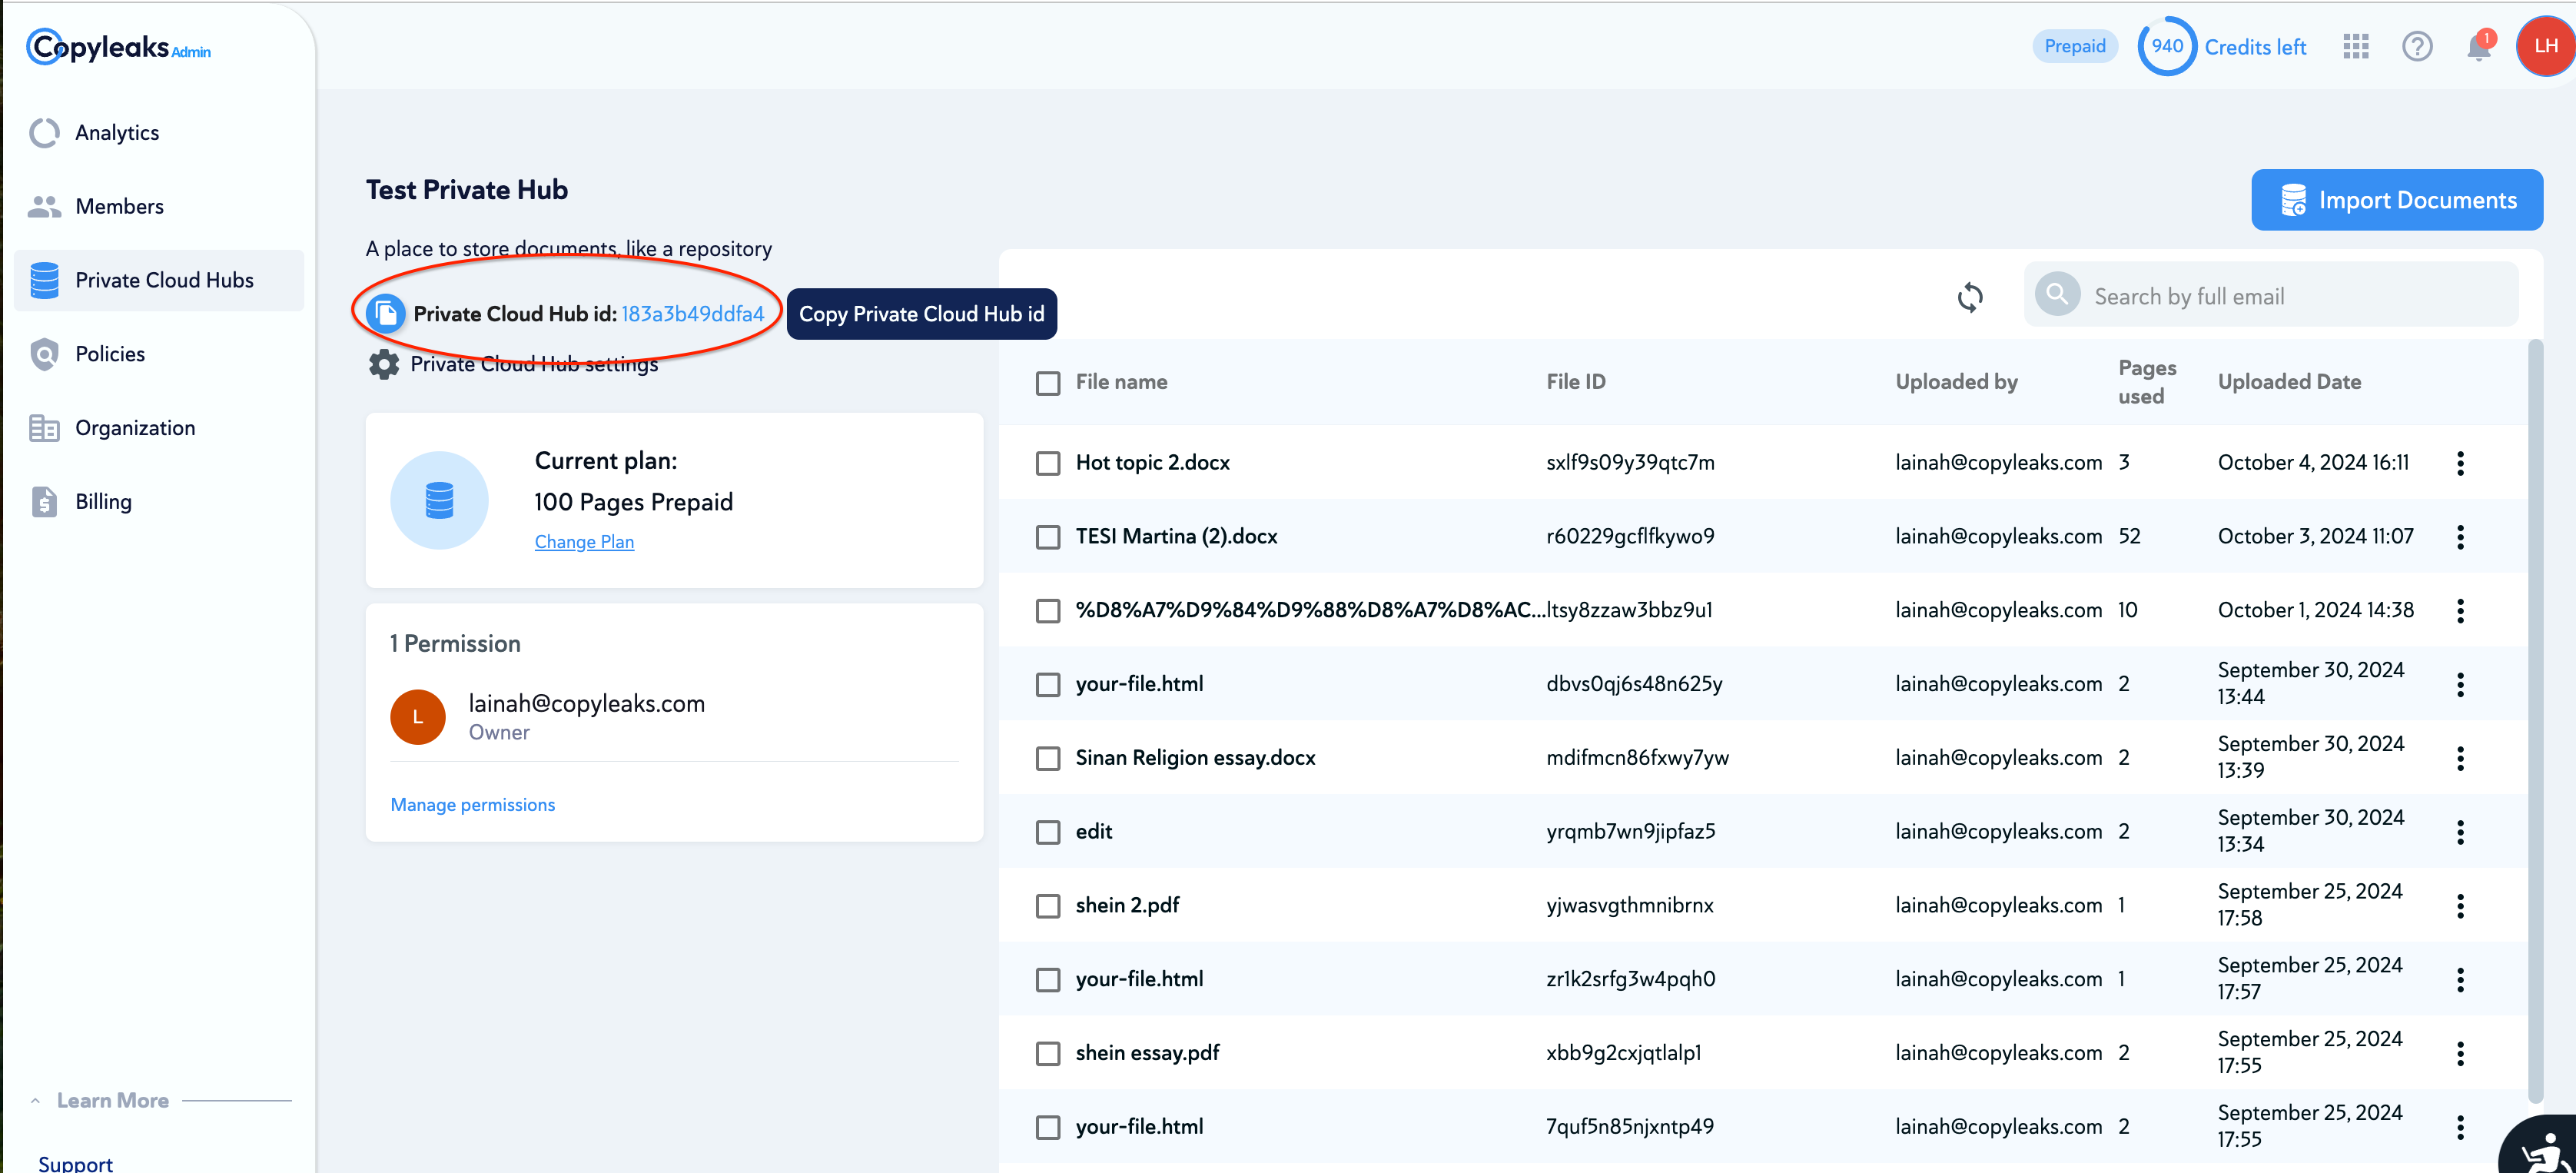This screenshot has width=2576, height=1173.
Task: Open Organization in the sidebar
Action: [x=159, y=428]
